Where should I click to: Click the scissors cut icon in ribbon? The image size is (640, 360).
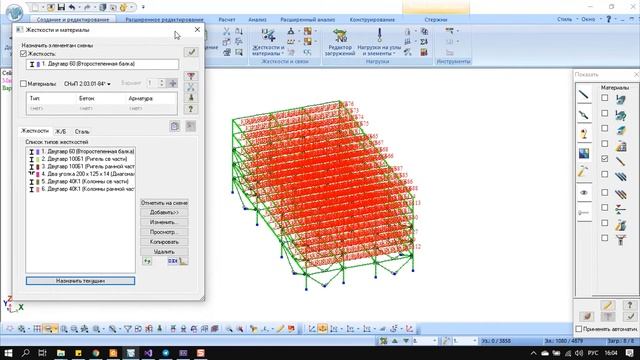tap(227, 31)
